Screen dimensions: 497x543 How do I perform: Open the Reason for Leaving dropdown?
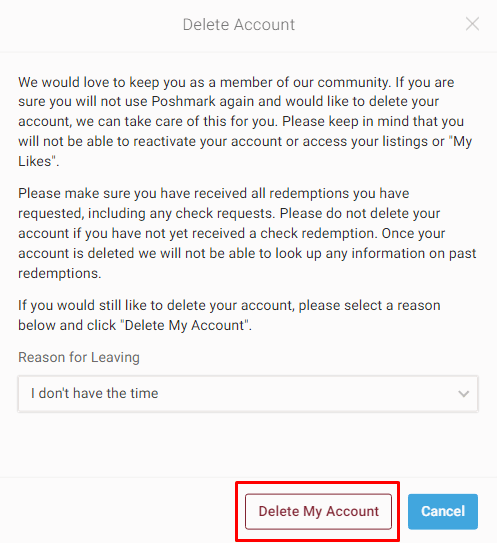248,394
